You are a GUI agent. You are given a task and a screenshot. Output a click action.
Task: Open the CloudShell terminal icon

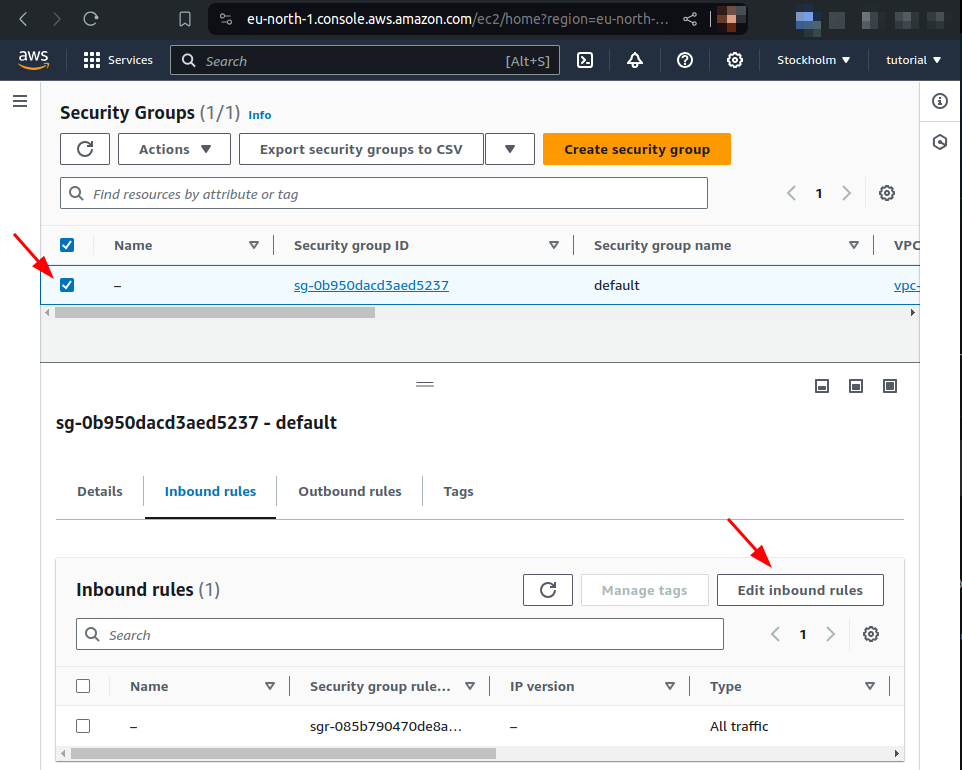[x=585, y=60]
